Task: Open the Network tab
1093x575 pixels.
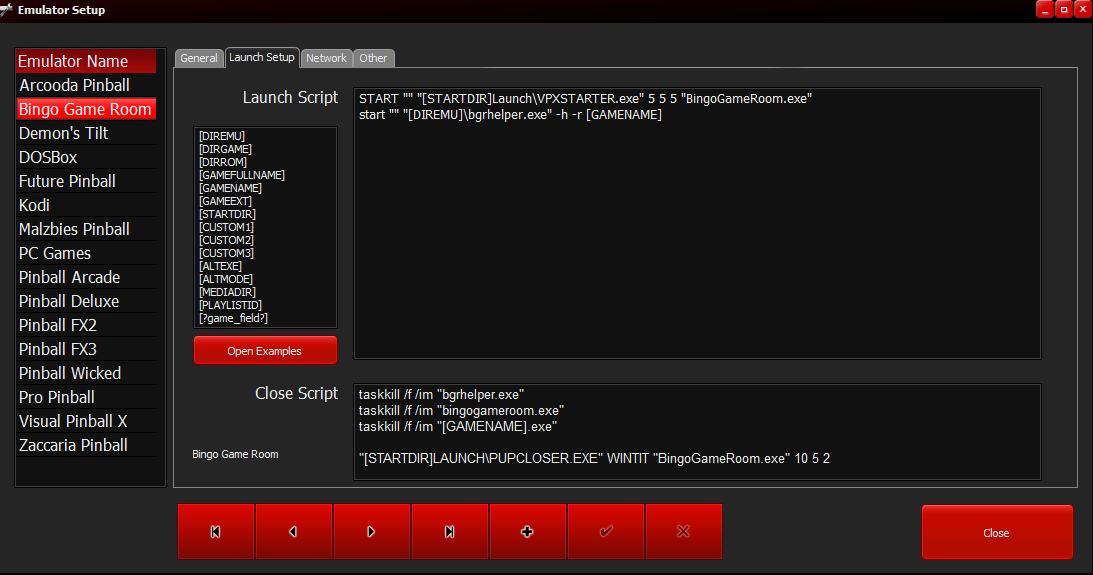Action: click(x=326, y=58)
